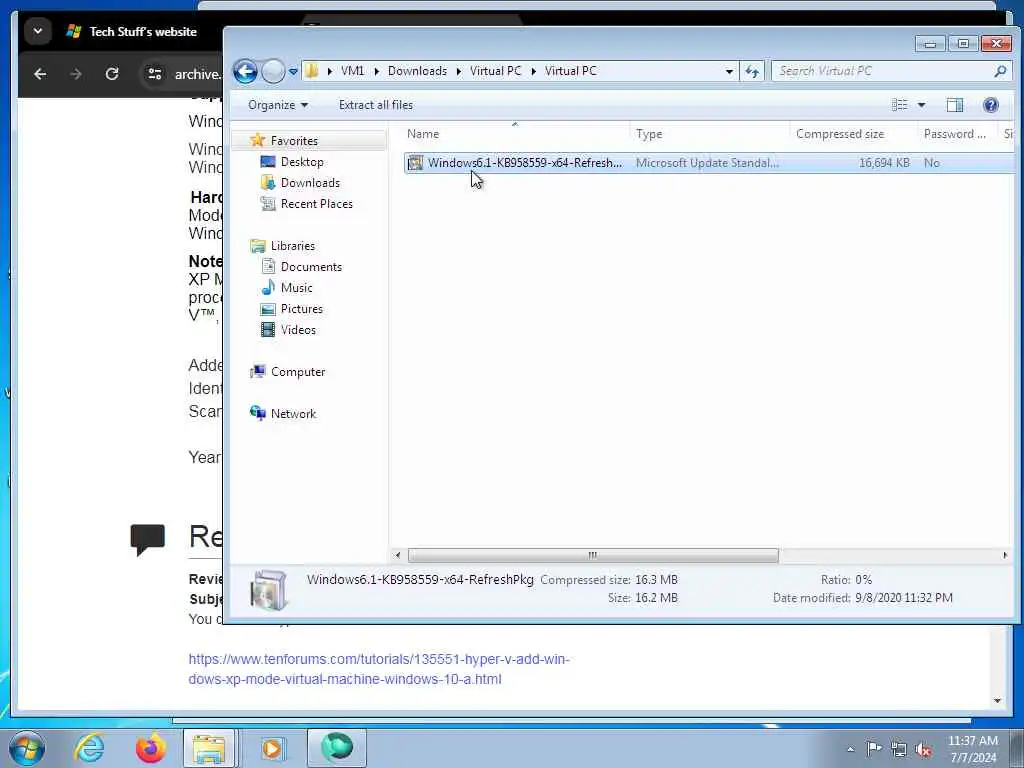
Task: Select Computer in the navigation pane
Action: (x=298, y=372)
